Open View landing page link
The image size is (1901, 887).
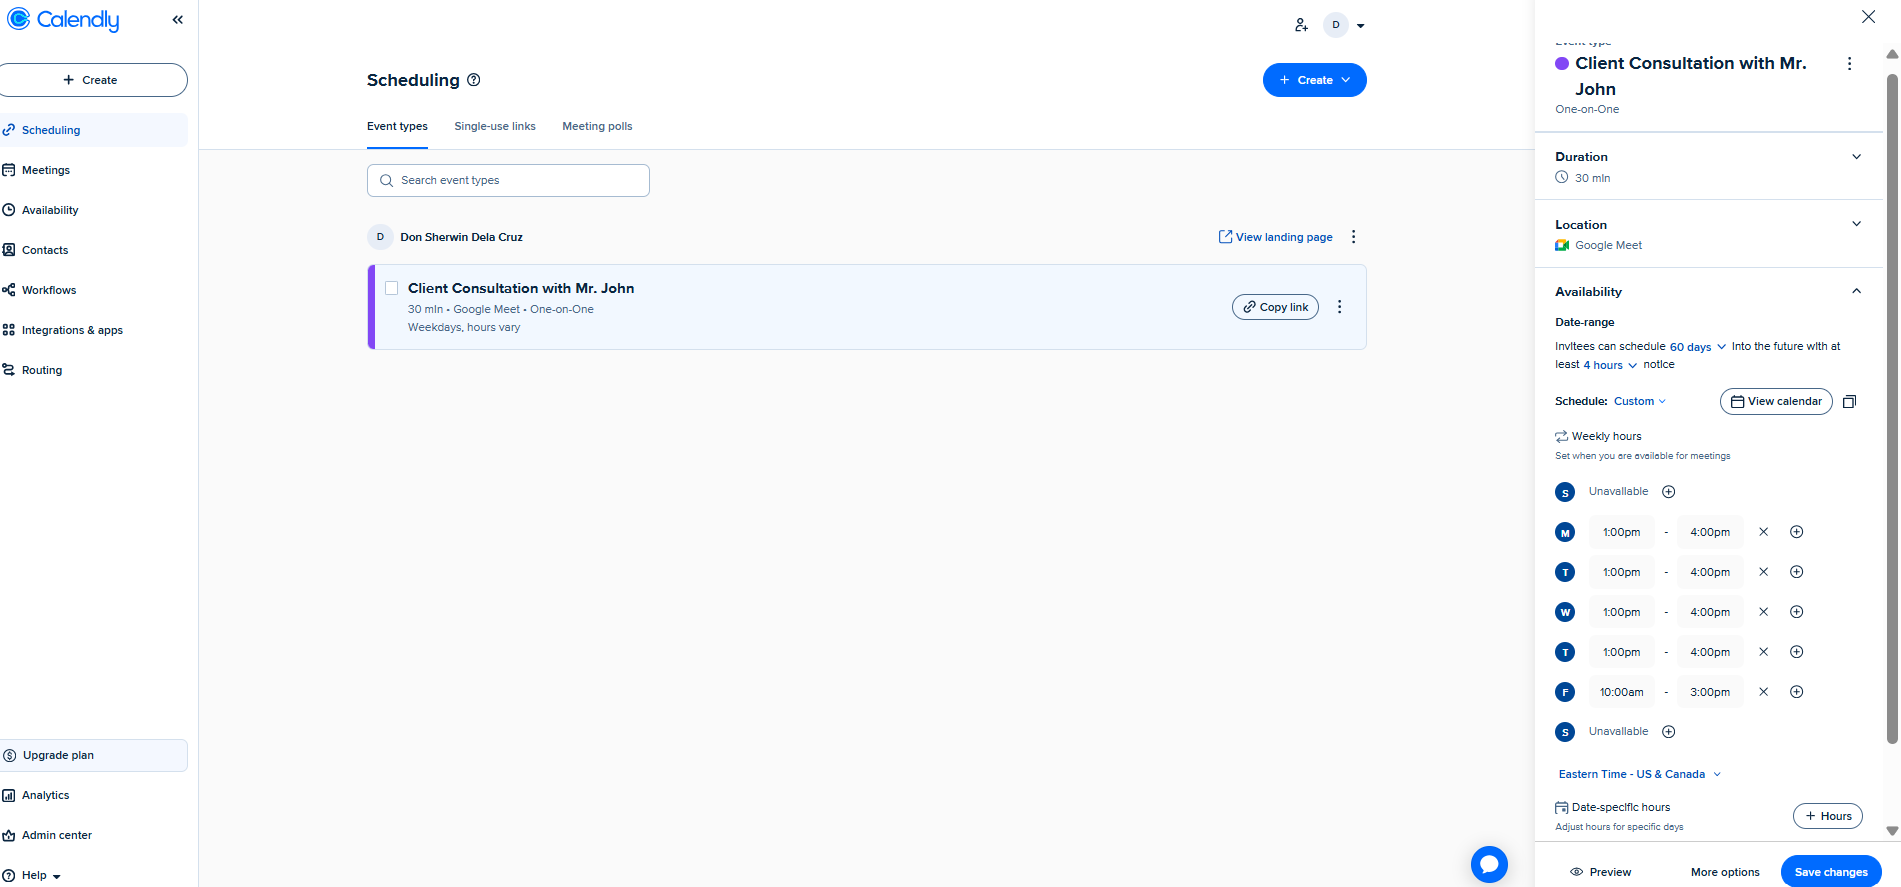(x=1275, y=237)
